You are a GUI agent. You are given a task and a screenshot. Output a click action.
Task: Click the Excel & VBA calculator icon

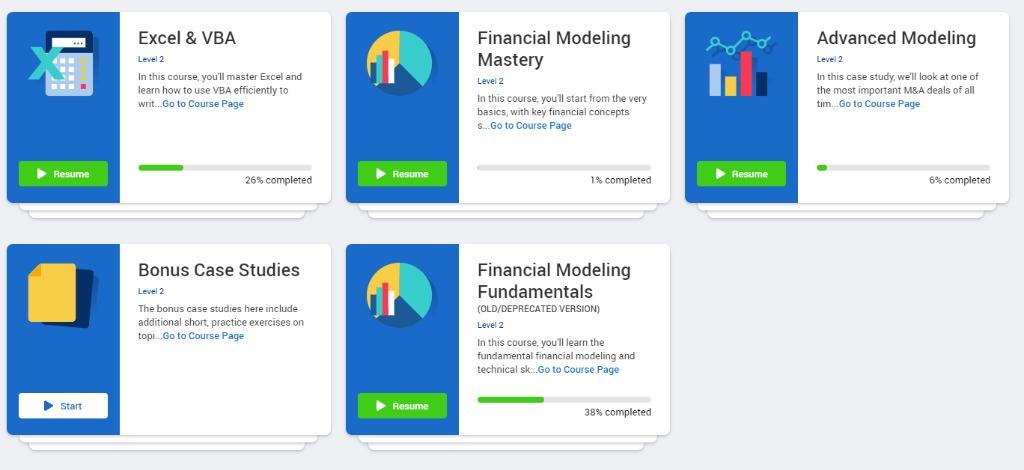(x=63, y=63)
